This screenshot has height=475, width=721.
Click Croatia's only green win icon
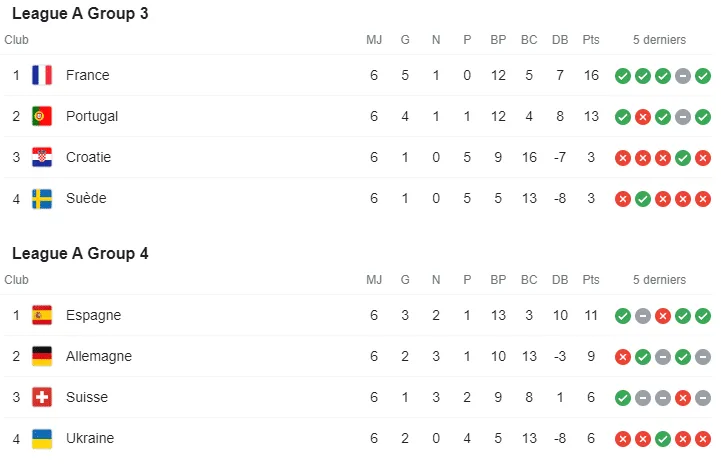click(x=683, y=158)
